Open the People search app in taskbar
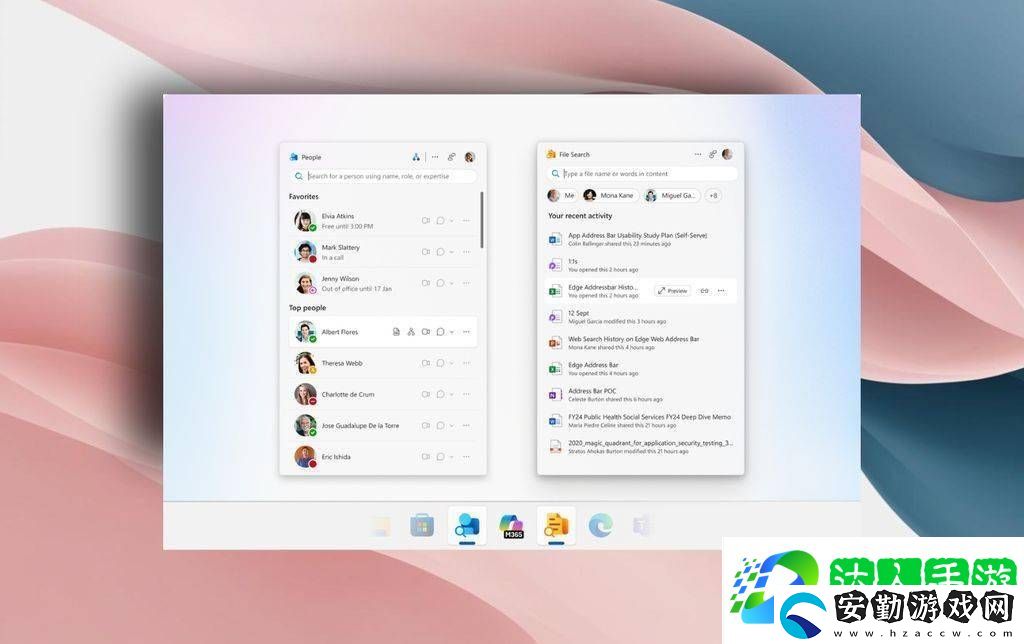1024x644 pixels. coord(467,526)
